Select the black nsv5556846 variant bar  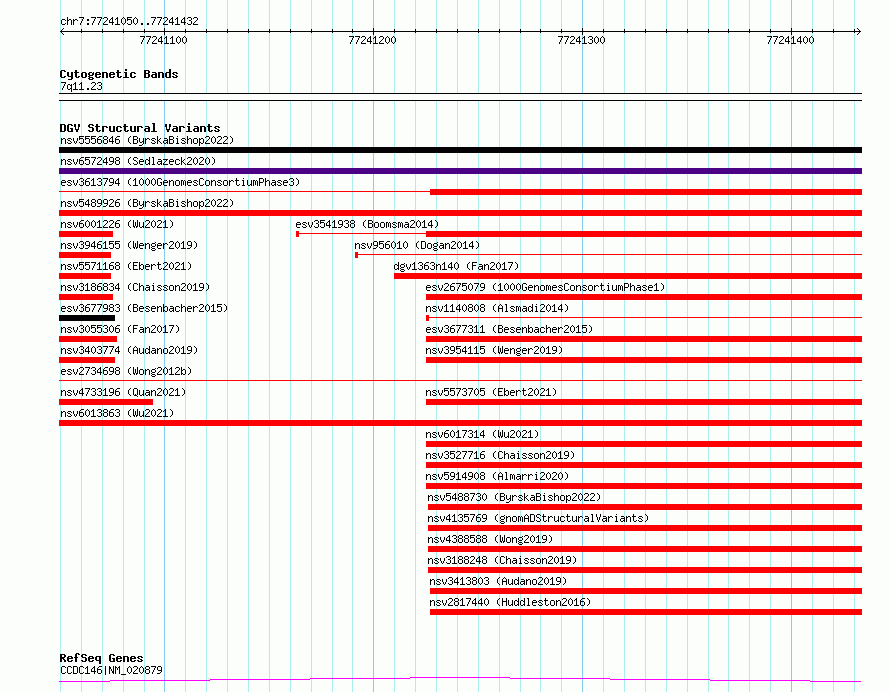point(460,150)
